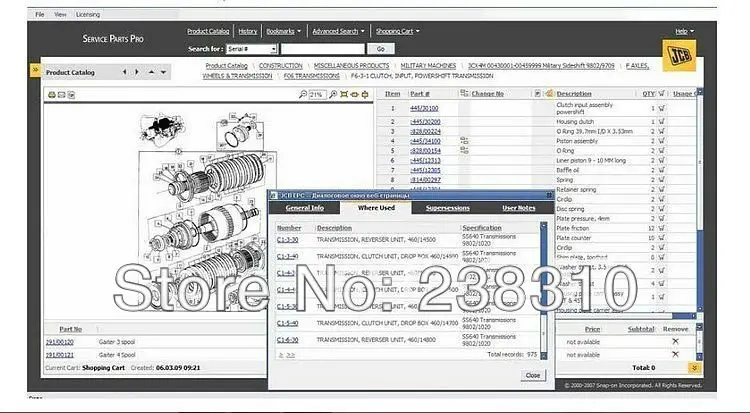Zoom out with the magnifier left of 21%
Screen dimensions: 750x413
point(302,94)
